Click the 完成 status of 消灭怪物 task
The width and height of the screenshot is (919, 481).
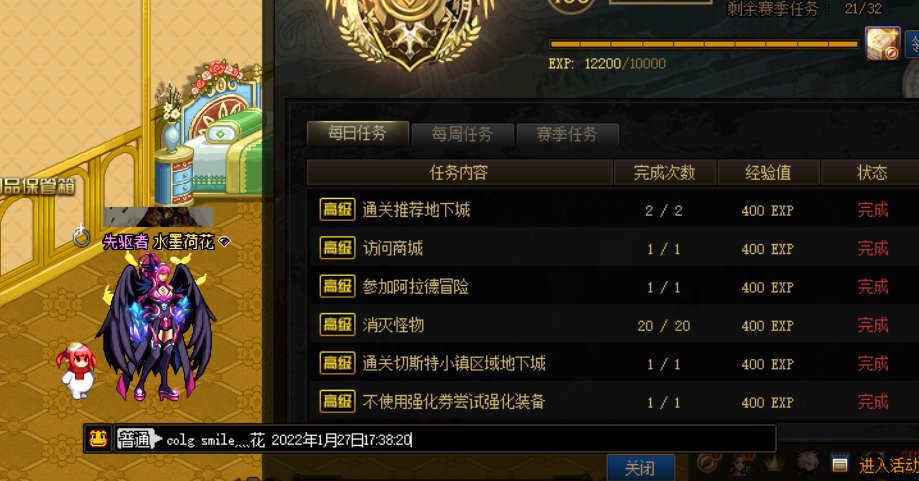[873, 325]
